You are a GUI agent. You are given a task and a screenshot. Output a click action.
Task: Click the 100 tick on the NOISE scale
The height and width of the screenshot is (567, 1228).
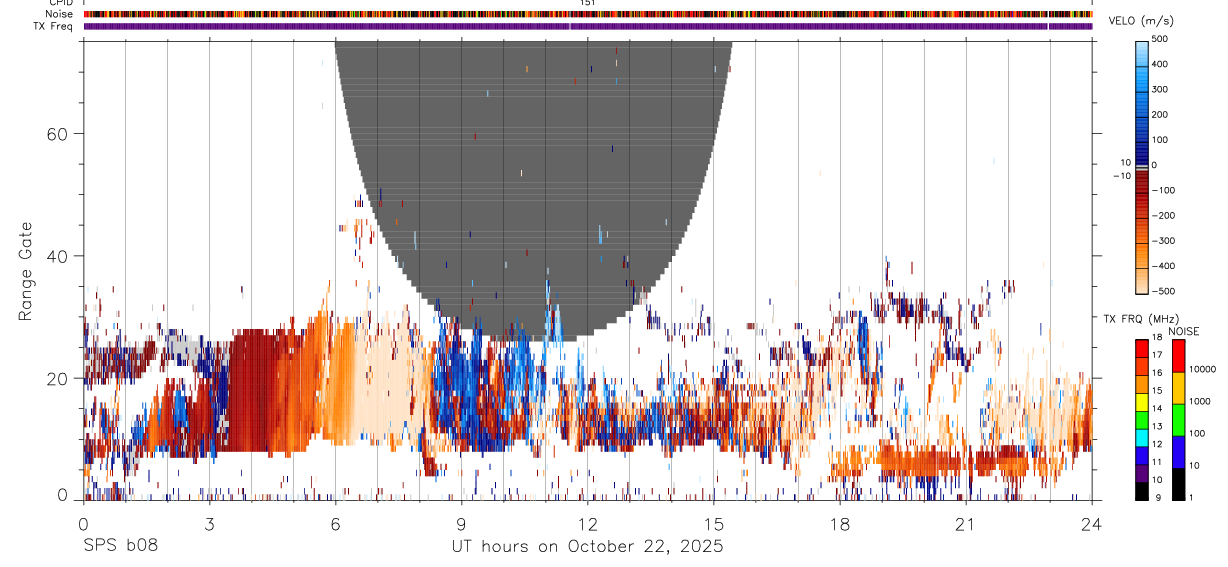[x=1198, y=433]
